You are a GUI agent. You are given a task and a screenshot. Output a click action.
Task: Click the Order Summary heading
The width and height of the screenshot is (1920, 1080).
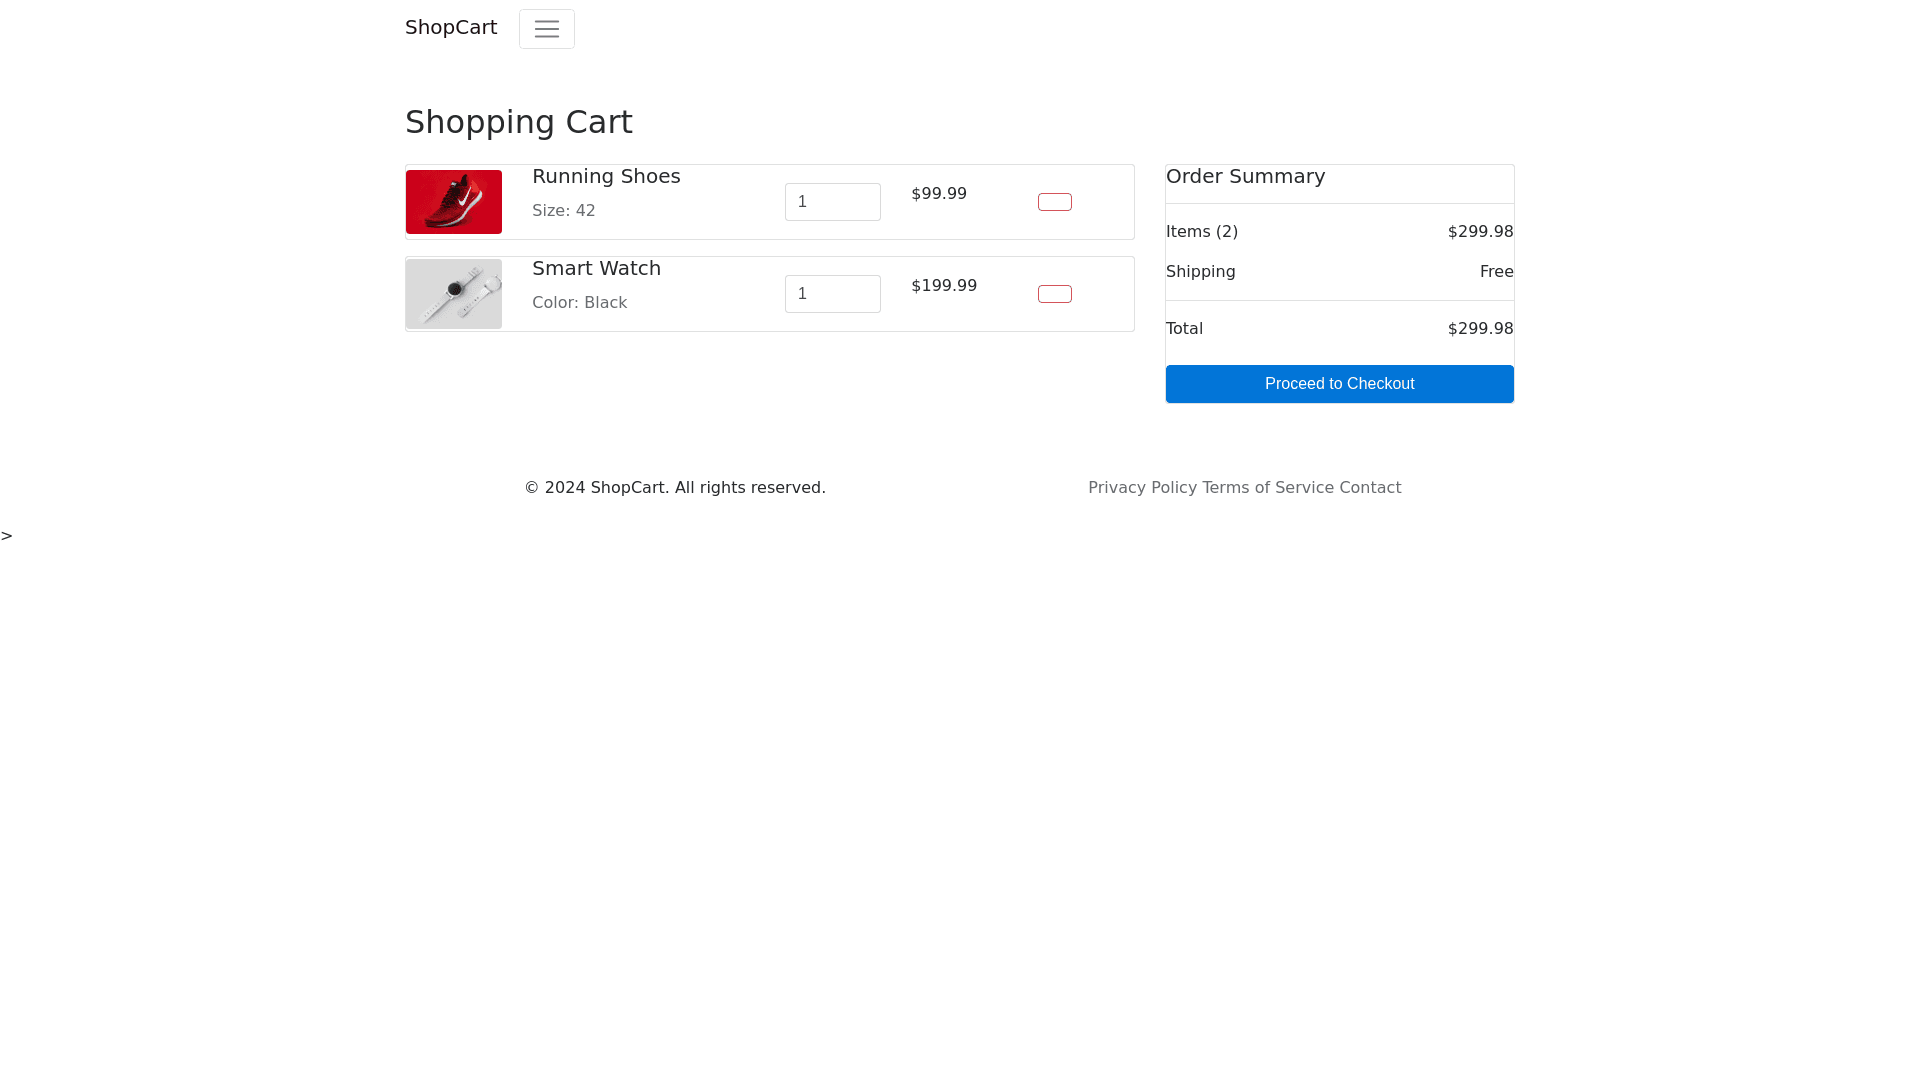click(x=1245, y=177)
